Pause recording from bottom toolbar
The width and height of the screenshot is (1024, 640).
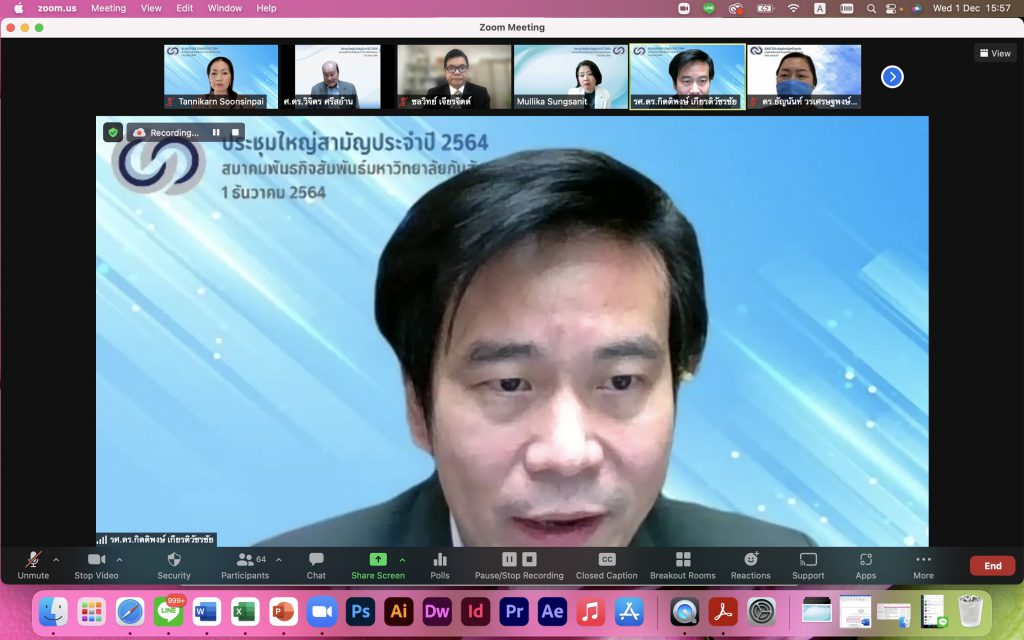509,559
